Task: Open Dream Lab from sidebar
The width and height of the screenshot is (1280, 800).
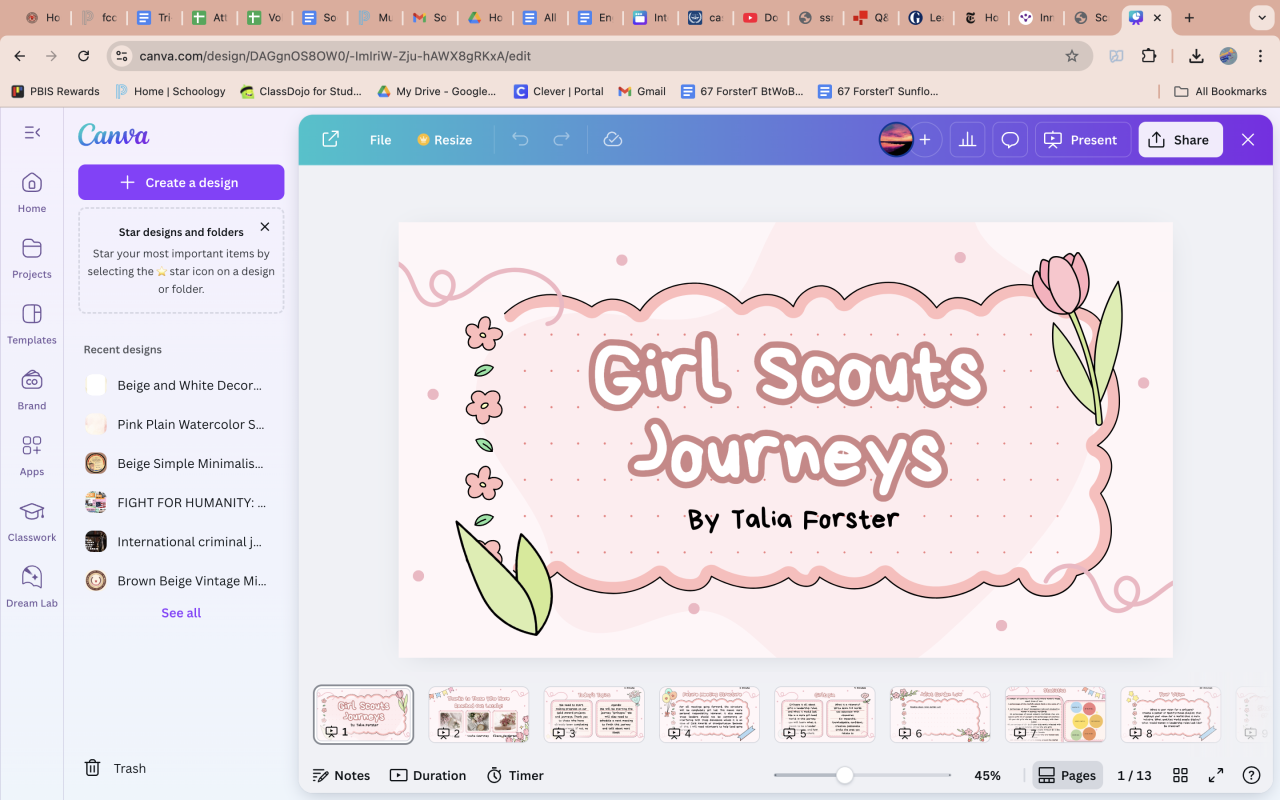Action: pyautogui.click(x=32, y=586)
